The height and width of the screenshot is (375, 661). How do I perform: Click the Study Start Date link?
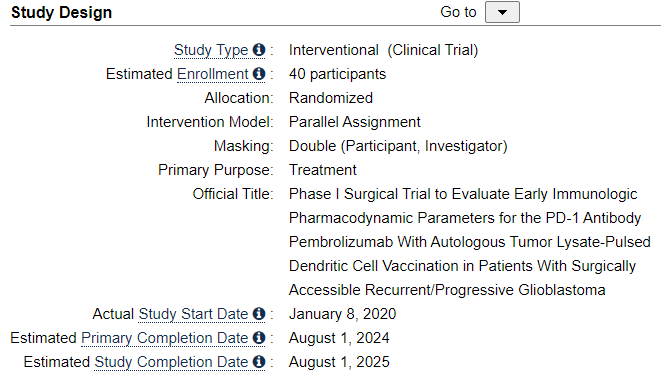tap(193, 314)
